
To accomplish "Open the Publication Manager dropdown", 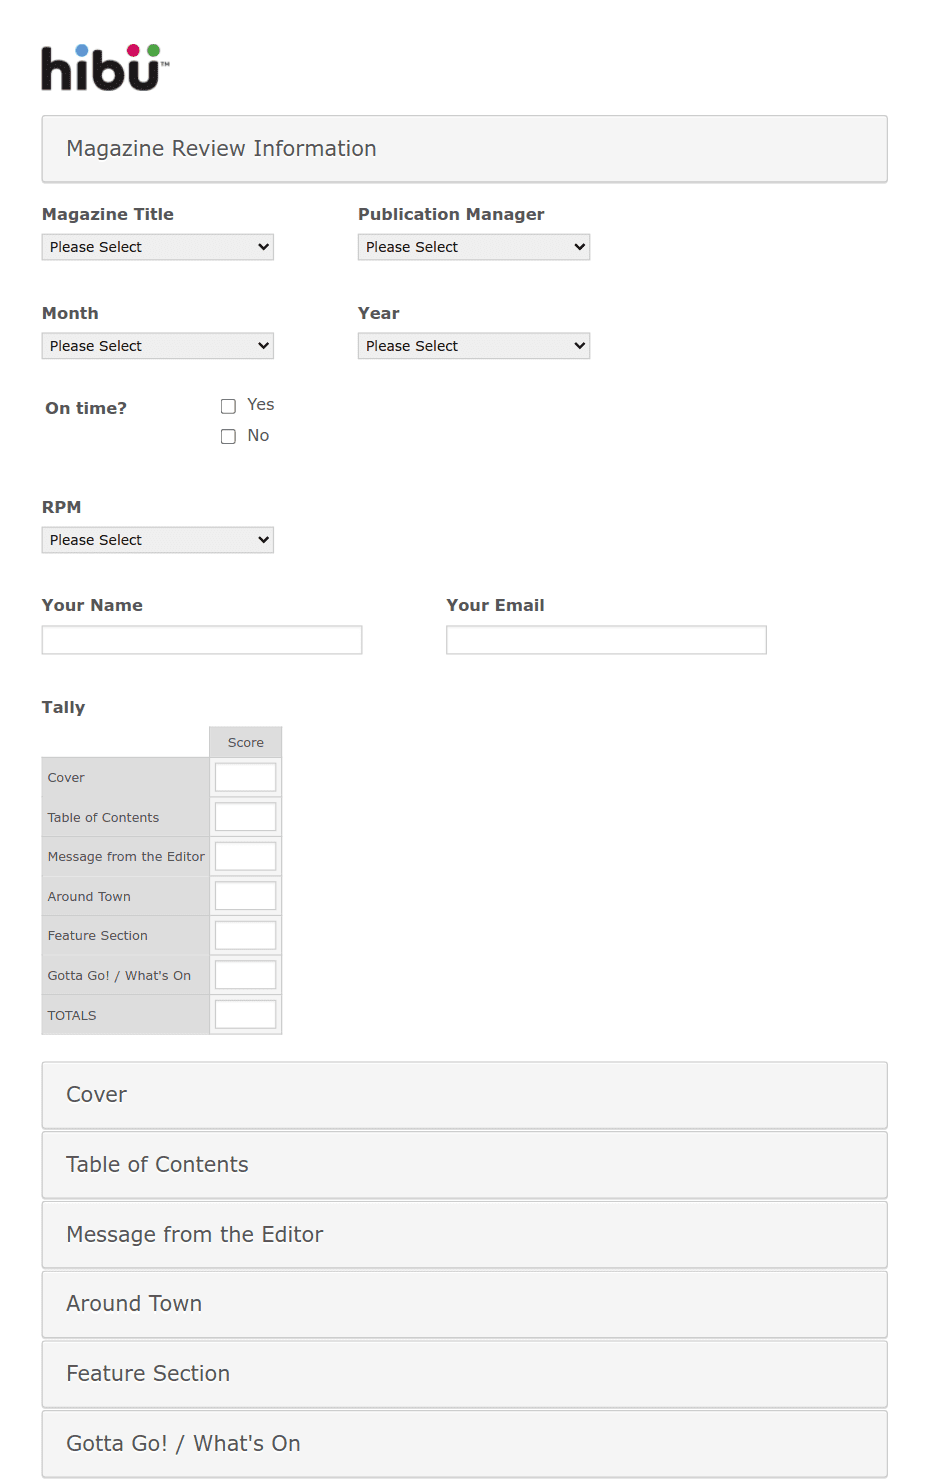I will tap(473, 247).
